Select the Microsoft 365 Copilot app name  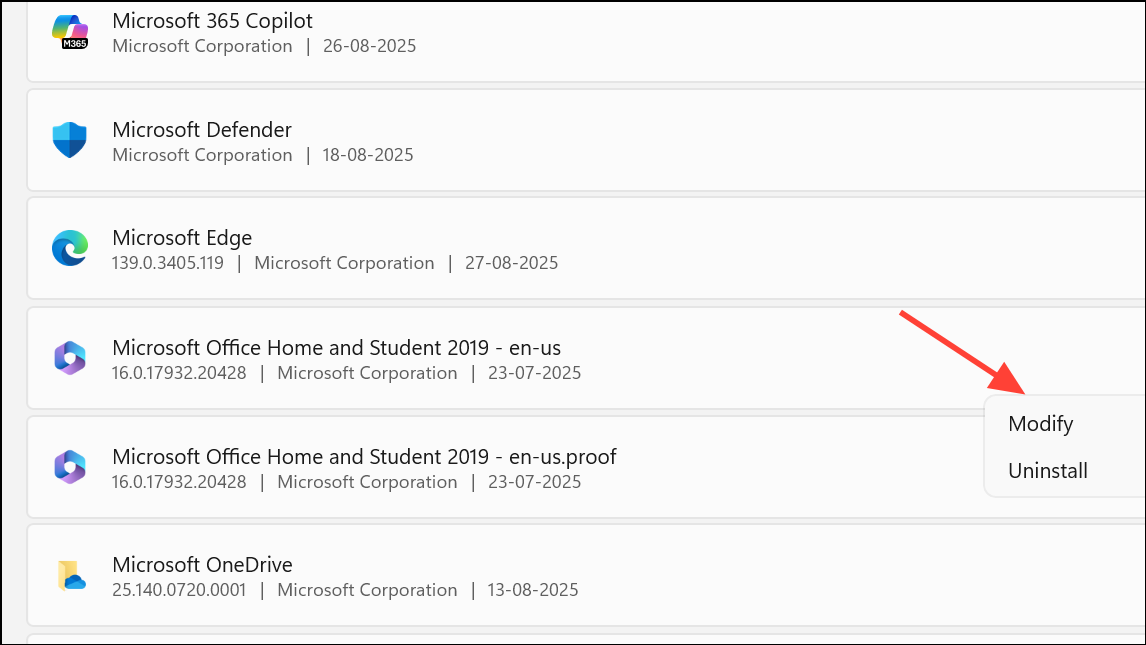[x=212, y=21]
